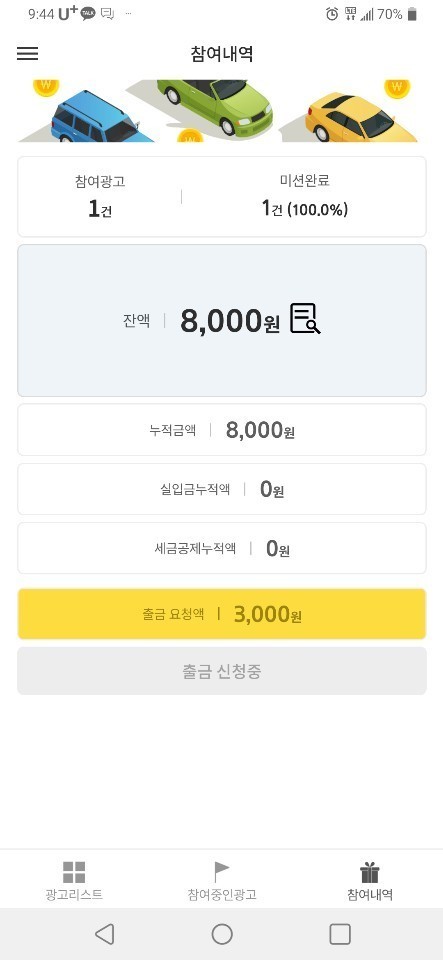Select 참여내역 gift icon tab
This screenshot has width=443, height=960.
[x=370, y=880]
